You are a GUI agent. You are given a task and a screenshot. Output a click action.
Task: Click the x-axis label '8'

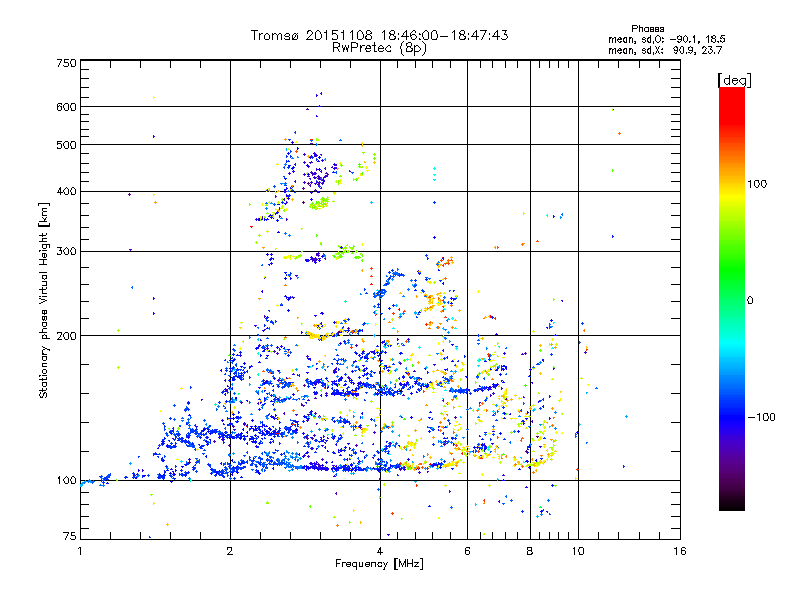coord(530,551)
